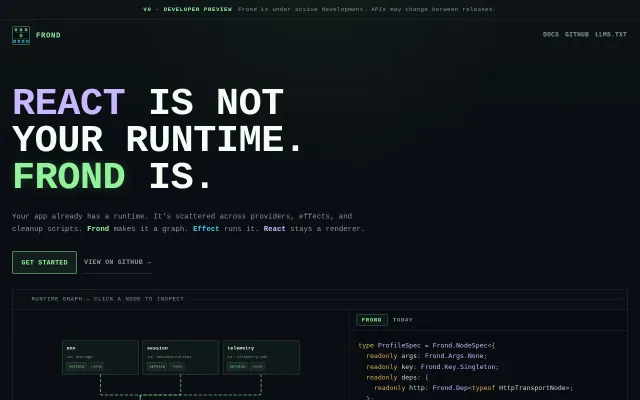Follow the VIEW ON GITHUB link

click(x=118, y=262)
